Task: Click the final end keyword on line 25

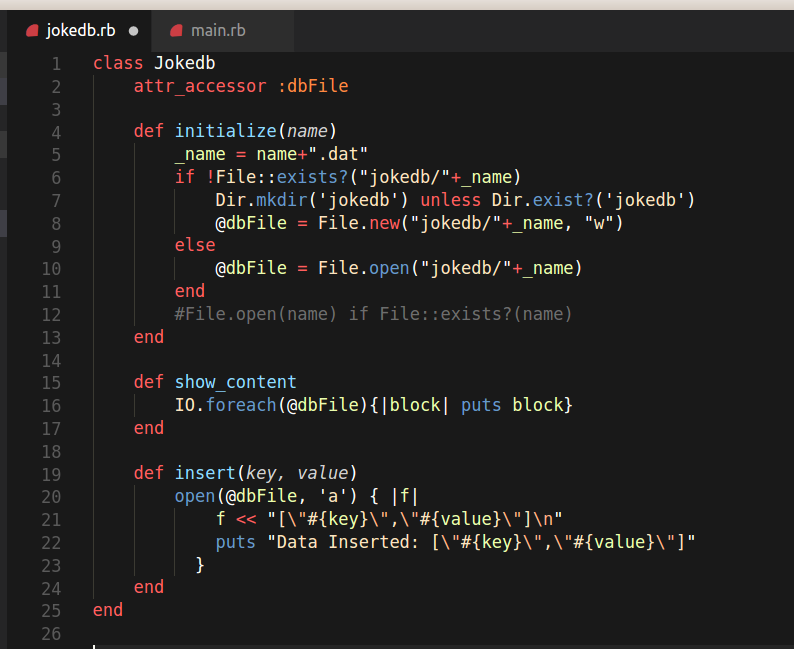Action: coord(108,610)
